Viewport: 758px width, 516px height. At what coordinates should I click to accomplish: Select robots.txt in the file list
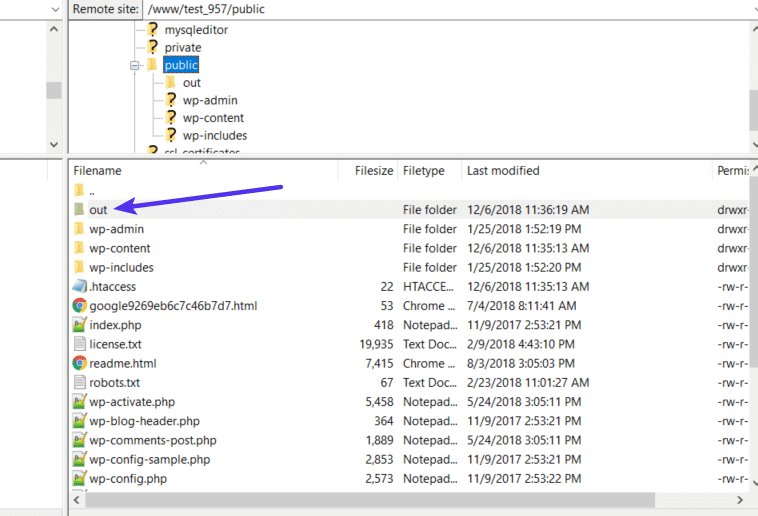coord(114,382)
